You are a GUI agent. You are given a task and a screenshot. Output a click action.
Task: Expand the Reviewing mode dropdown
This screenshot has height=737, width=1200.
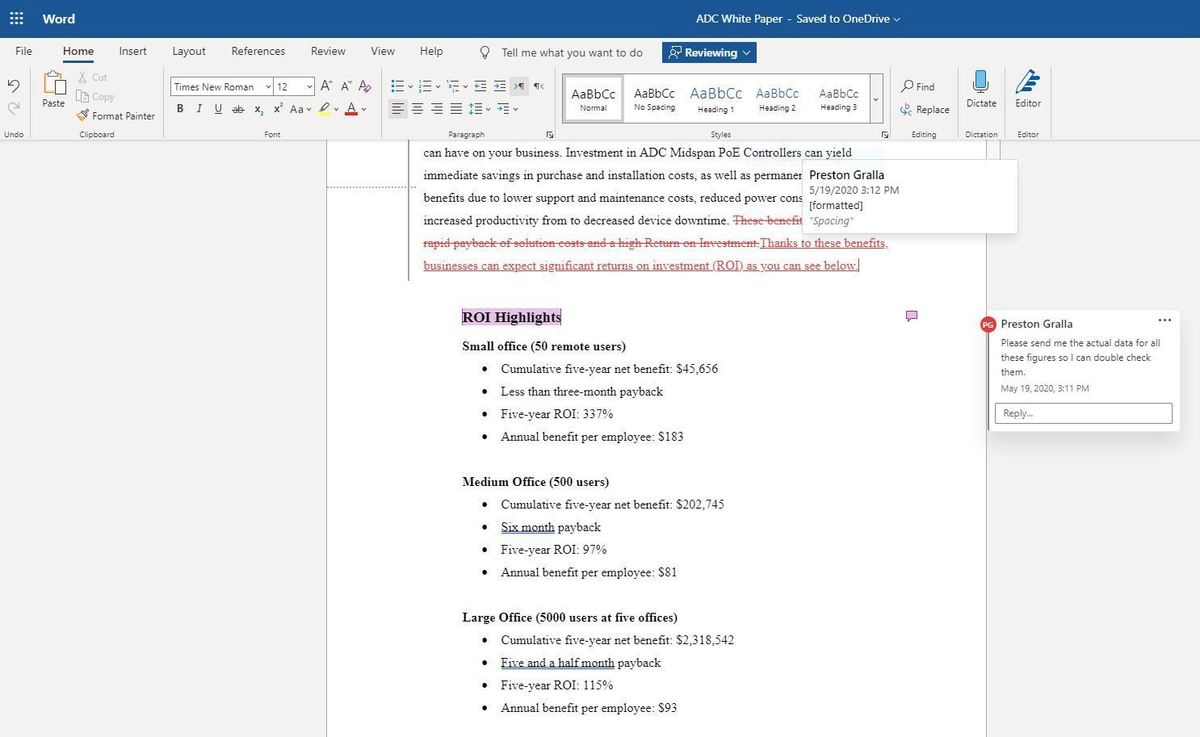click(709, 52)
